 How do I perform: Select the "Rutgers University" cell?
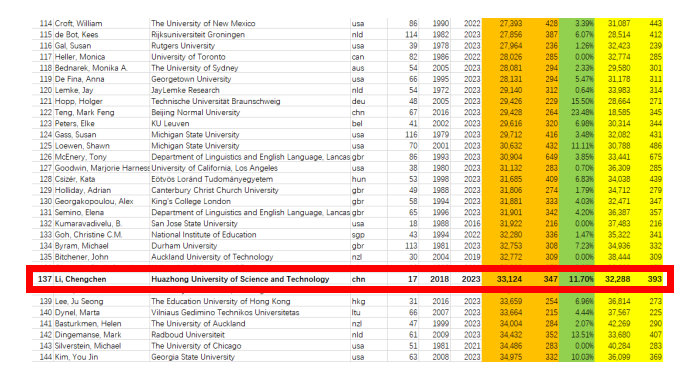(183, 46)
